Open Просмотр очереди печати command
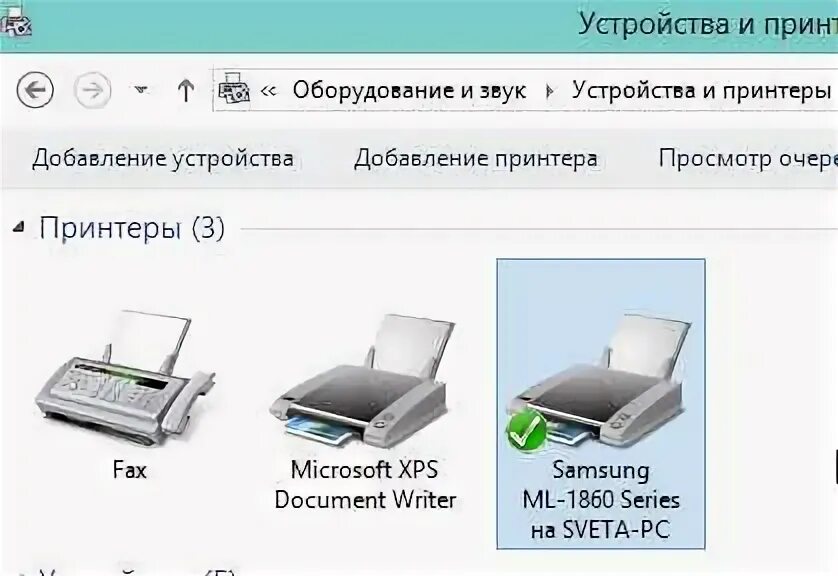Viewport: 838px width, 576px height. 748,159
